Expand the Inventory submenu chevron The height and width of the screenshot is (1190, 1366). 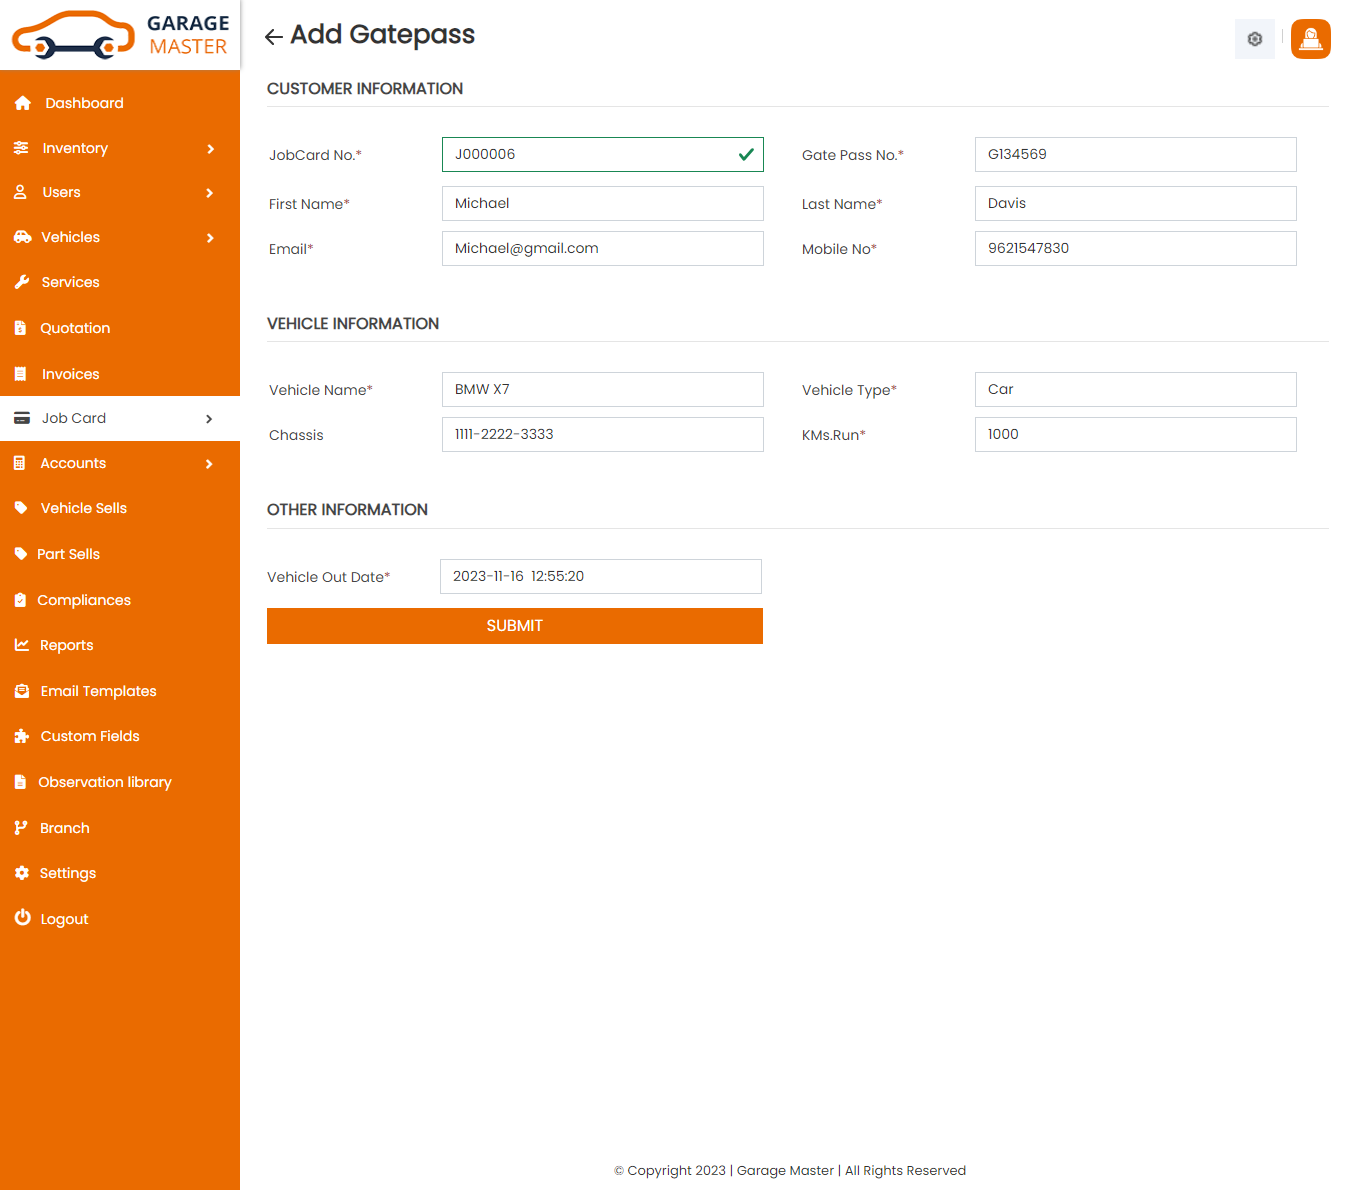210,149
